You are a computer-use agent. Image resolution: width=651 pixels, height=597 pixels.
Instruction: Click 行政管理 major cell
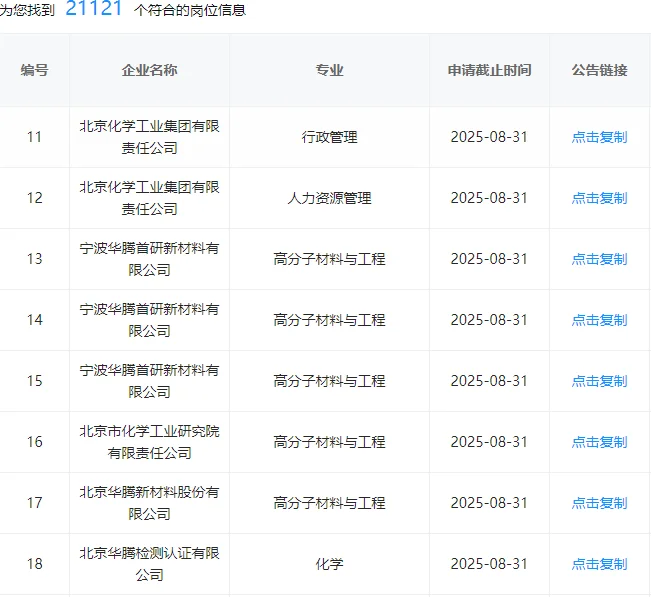[329, 137]
